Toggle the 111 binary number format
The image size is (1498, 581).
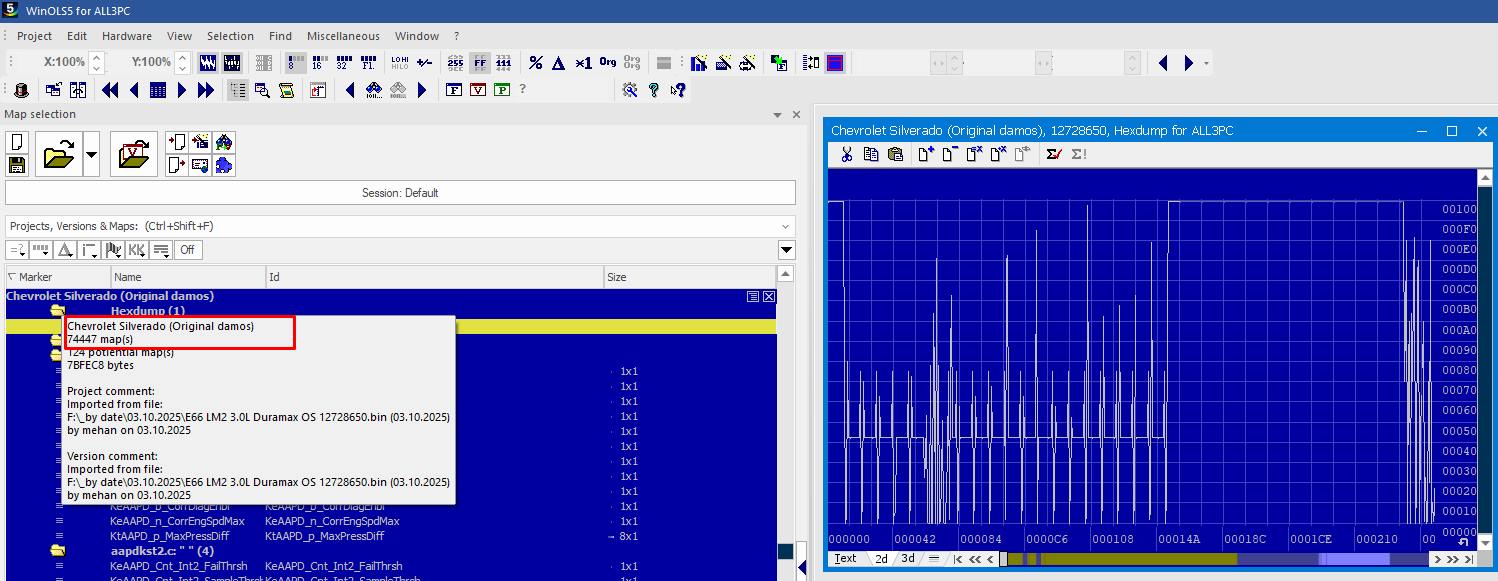click(504, 63)
